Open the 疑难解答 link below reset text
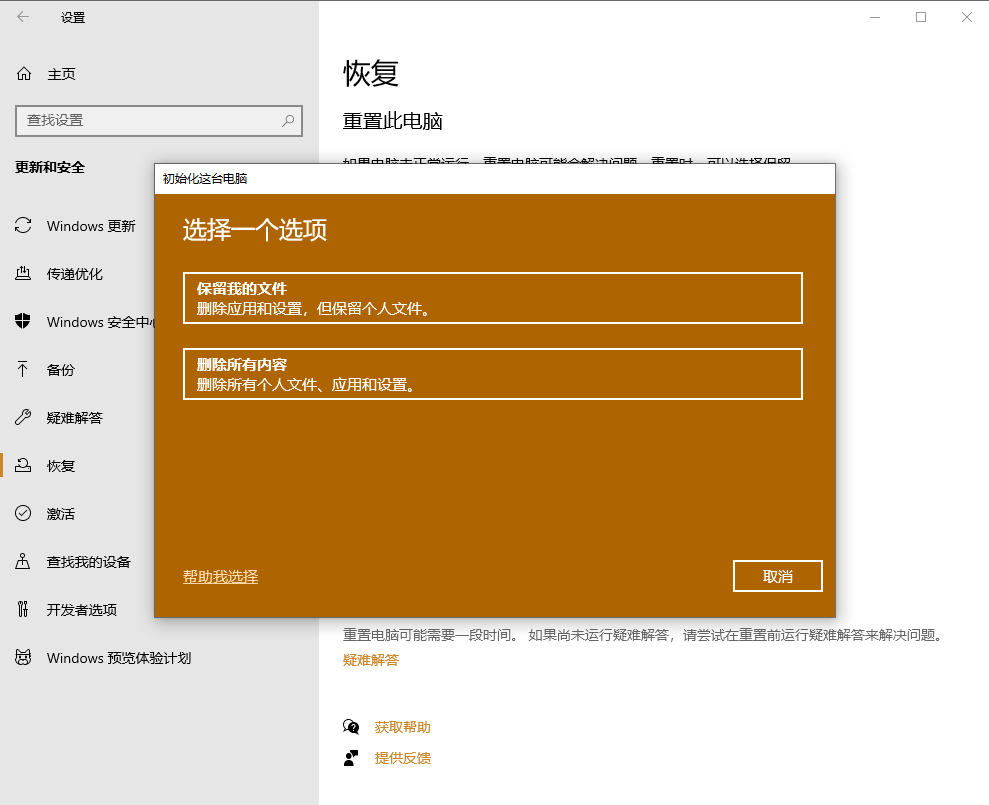This screenshot has width=989, height=805. point(370,660)
